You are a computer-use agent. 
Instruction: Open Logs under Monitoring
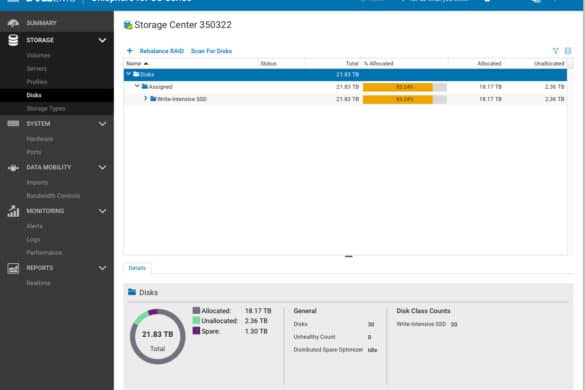pos(33,240)
